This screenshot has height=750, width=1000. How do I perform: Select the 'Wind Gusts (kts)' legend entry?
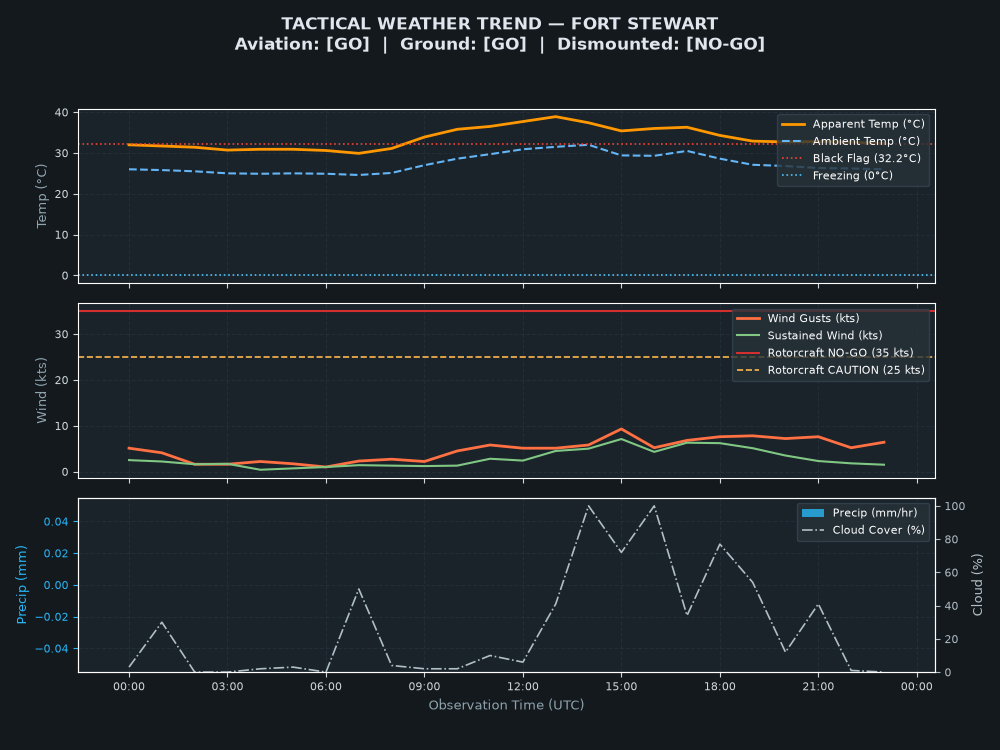pos(798,318)
